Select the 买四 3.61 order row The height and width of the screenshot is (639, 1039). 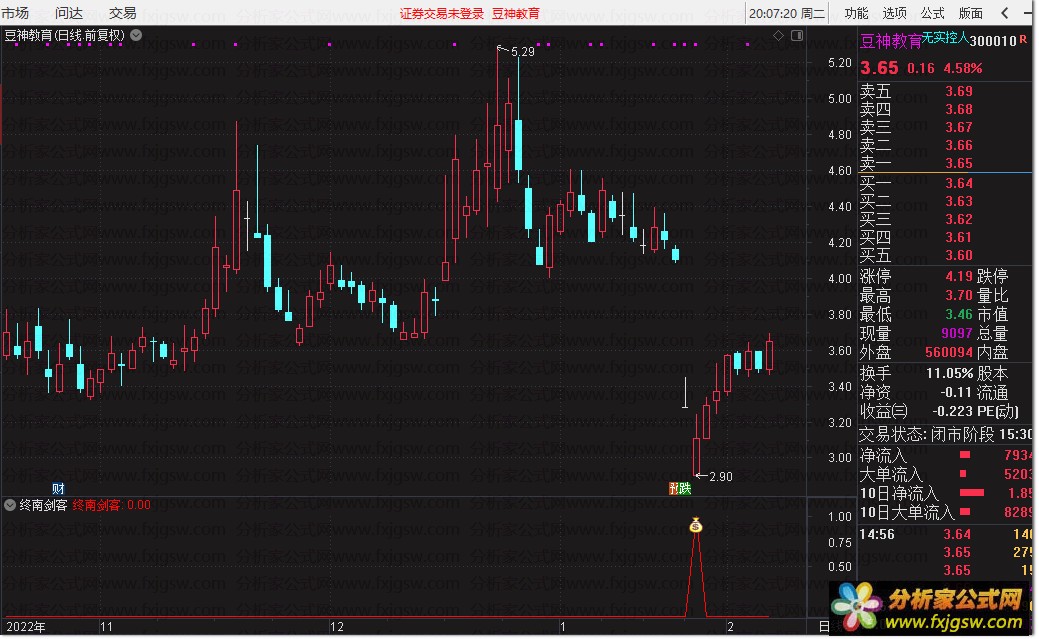tap(944, 237)
